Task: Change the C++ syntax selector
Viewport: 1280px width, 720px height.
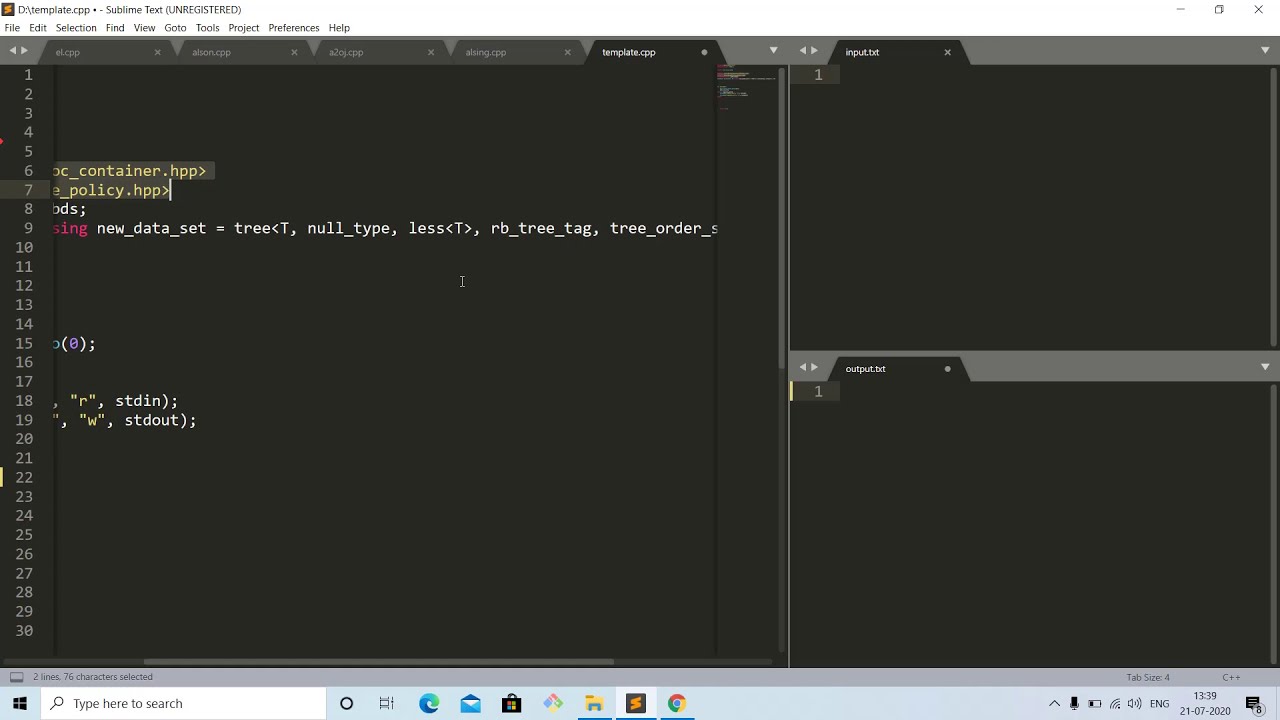Action: [x=1231, y=677]
